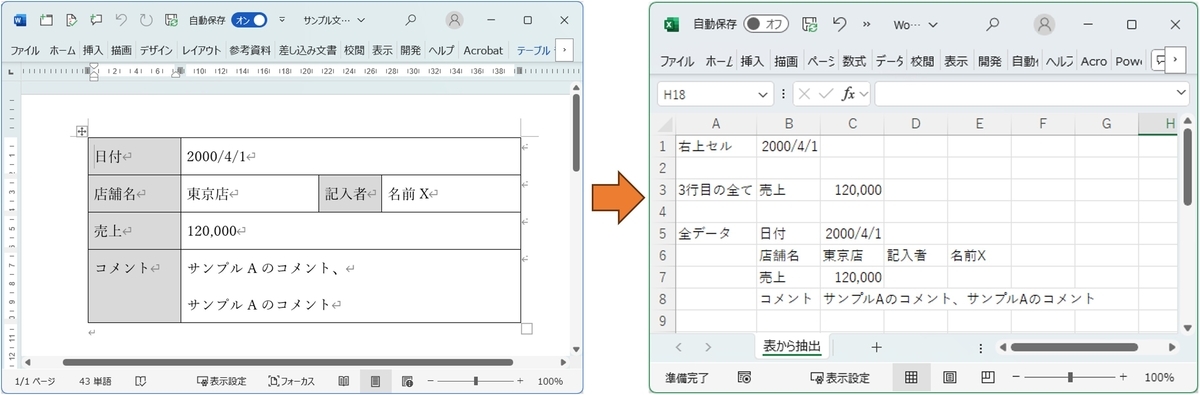Click Word status bar 43 単語 count
This screenshot has width=1200, height=395.
tap(95, 381)
